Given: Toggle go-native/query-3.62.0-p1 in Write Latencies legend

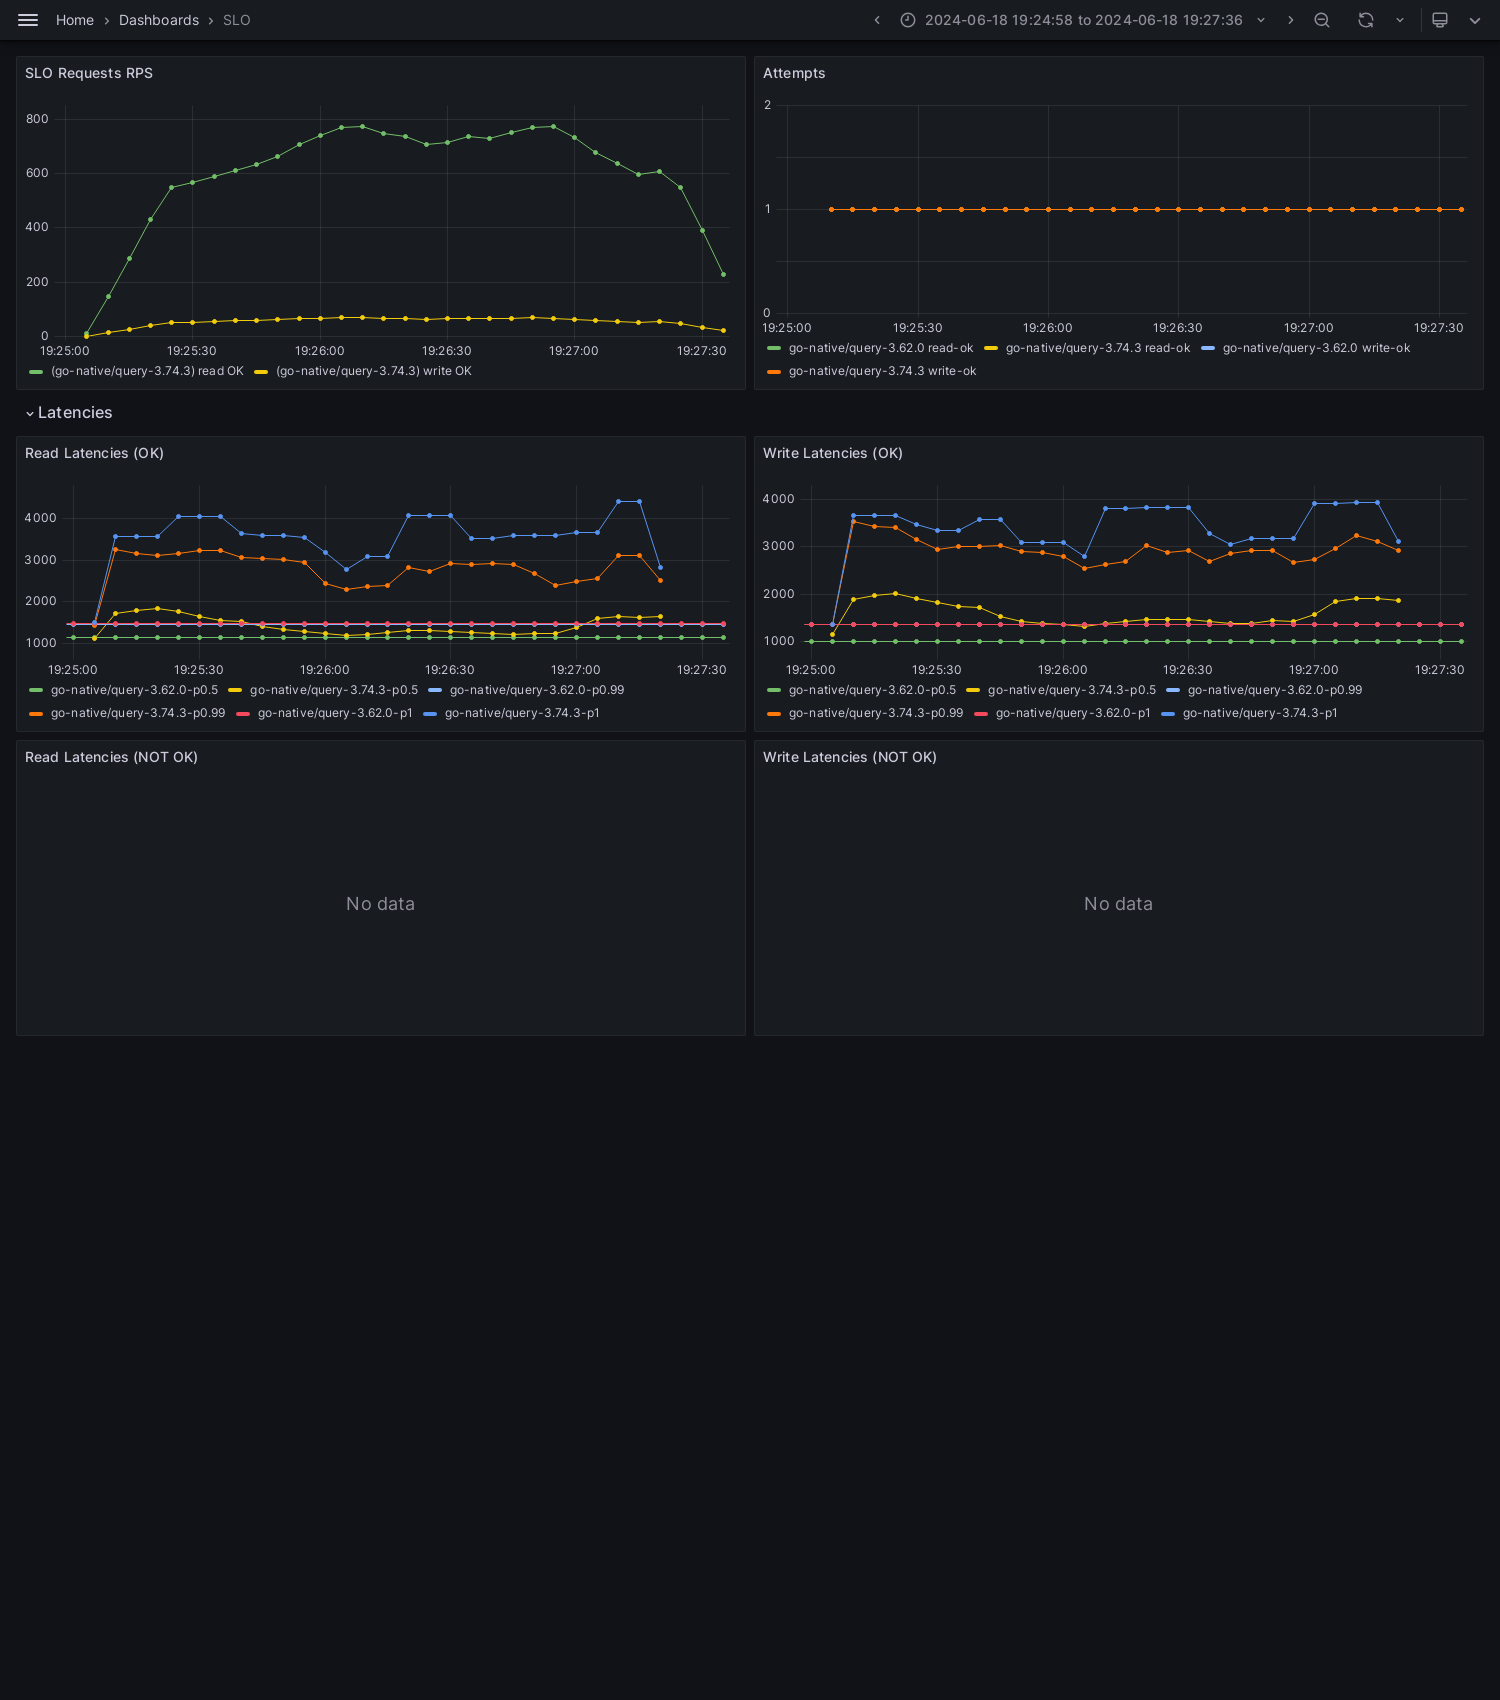Looking at the screenshot, I should pos(1073,713).
